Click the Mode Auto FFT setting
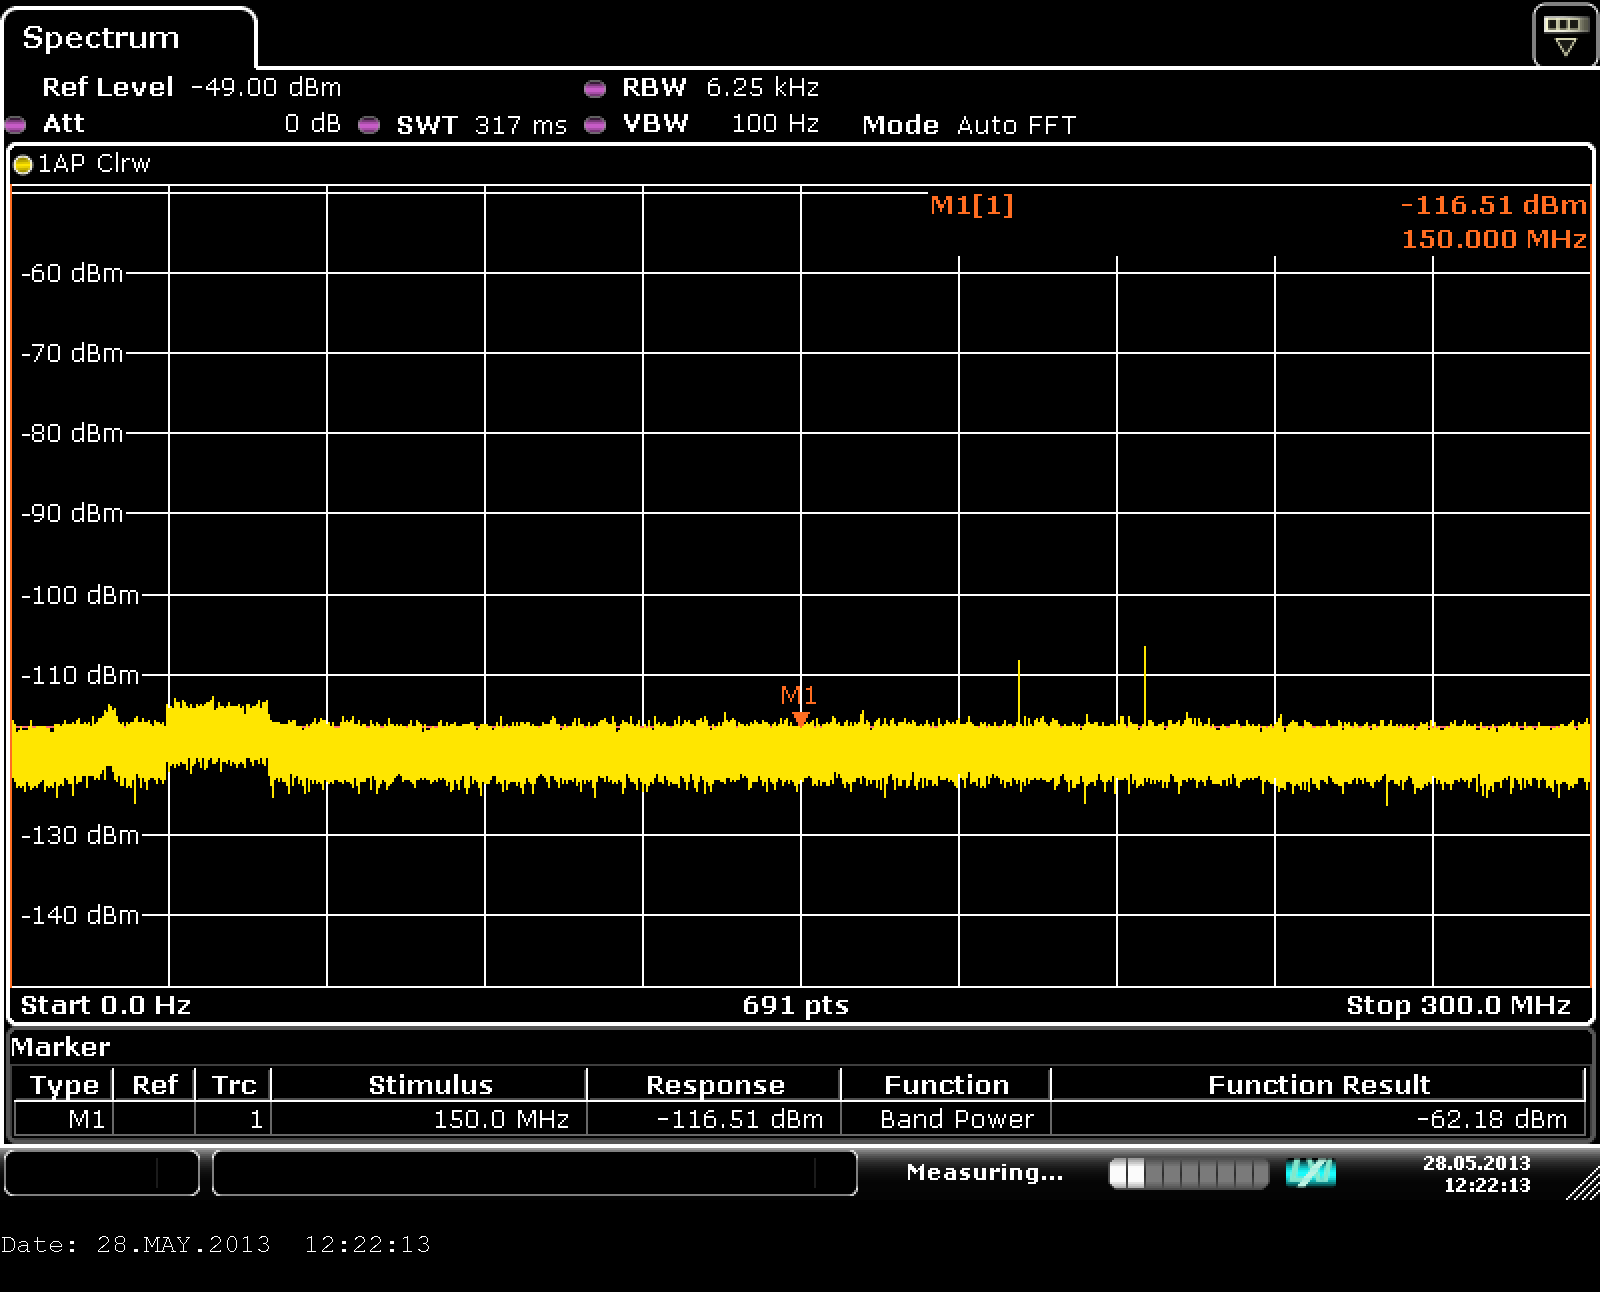Image resolution: width=1600 pixels, height=1292 pixels. [969, 125]
